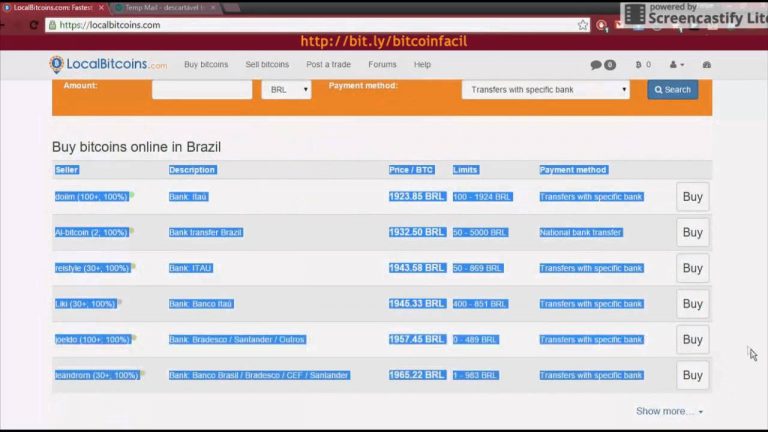The height and width of the screenshot is (432, 768).
Task: Click the '50 - 5000 BRL' limits cell
Action: tap(480, 232)
